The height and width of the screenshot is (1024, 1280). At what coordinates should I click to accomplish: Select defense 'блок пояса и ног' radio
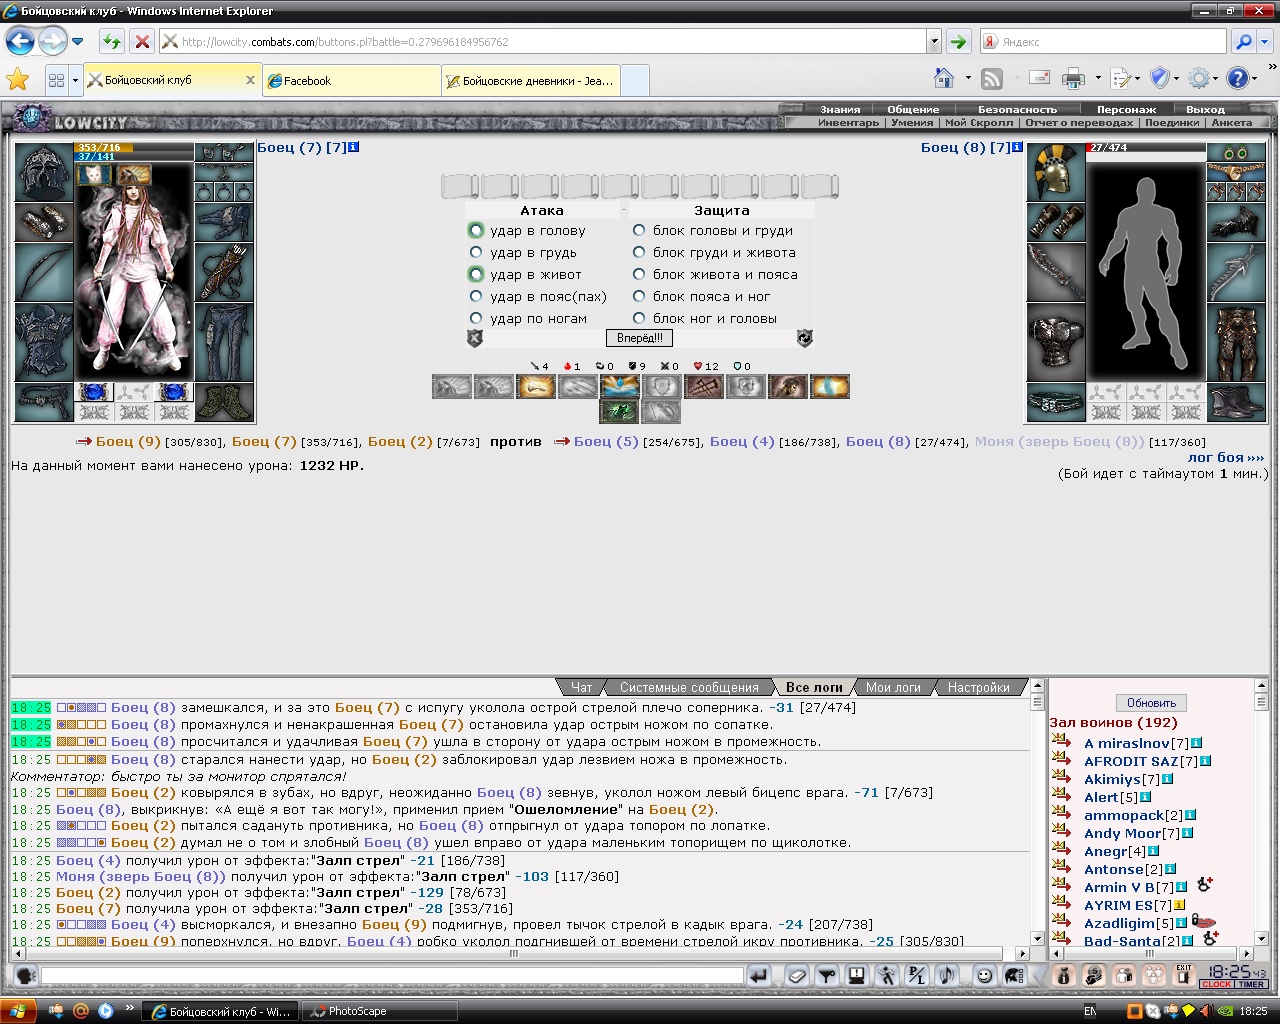tap(639, 296)
